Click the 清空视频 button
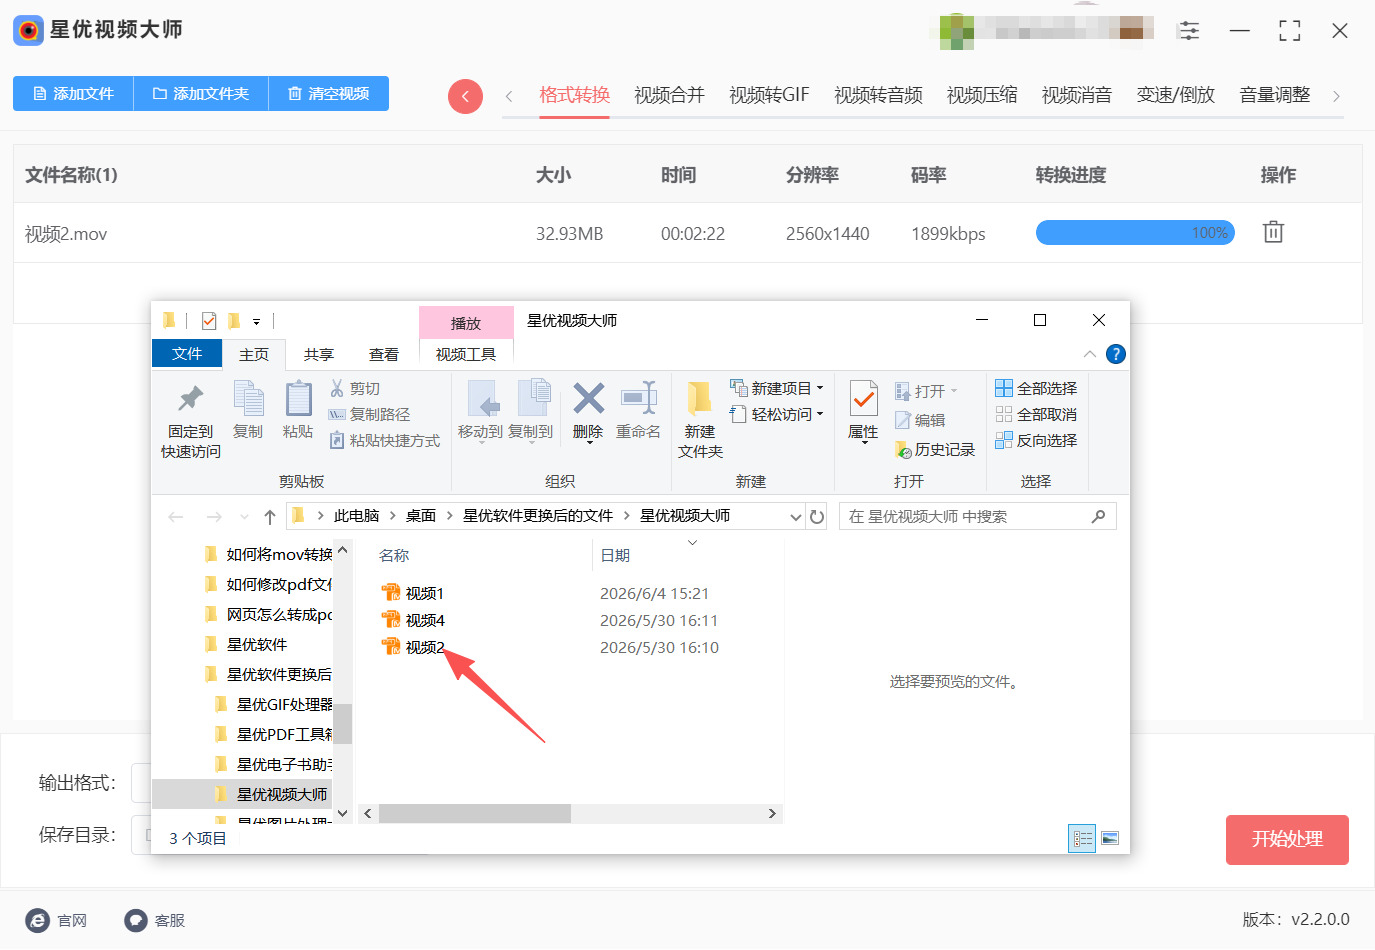 coord(329,93)
